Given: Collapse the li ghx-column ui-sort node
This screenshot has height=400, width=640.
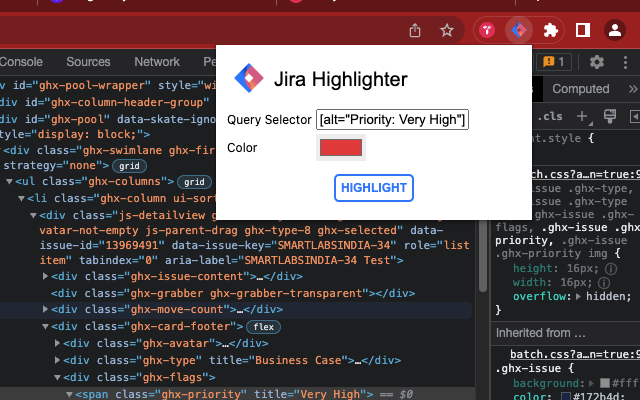Looking at the screenshot, I should tap(22, 198).
